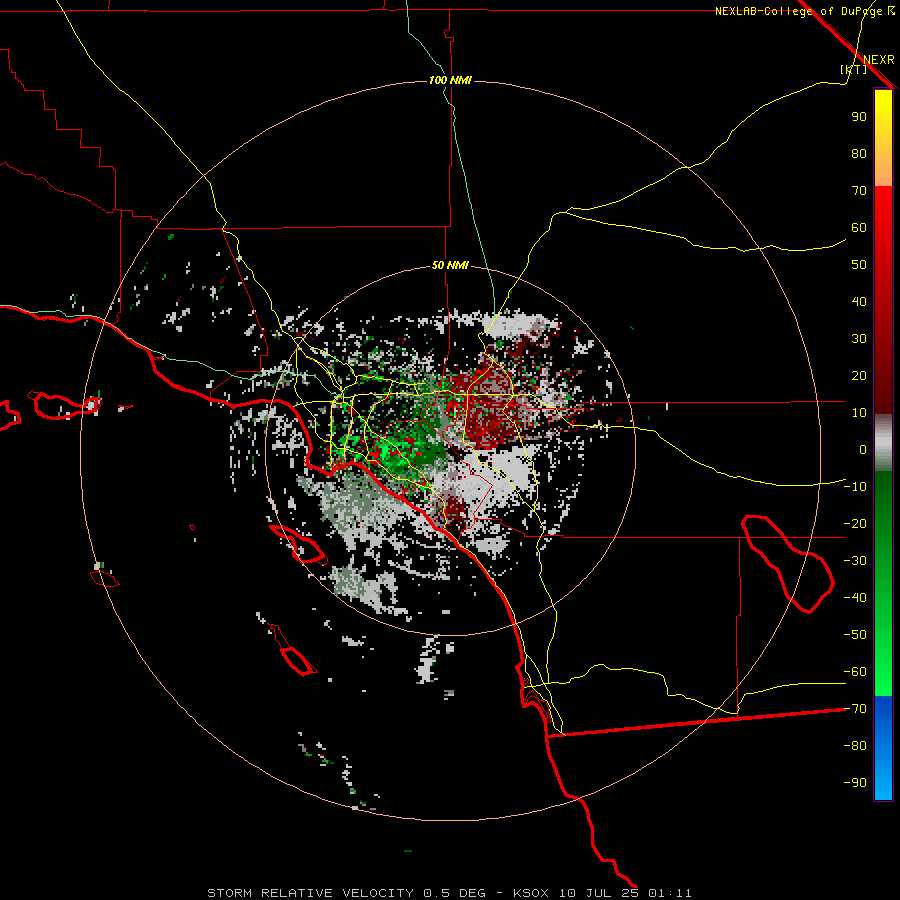Click the Storm Relative Velocity KSOX footer caption
This screenshot has width=900, height=900.
pos(449,893)
